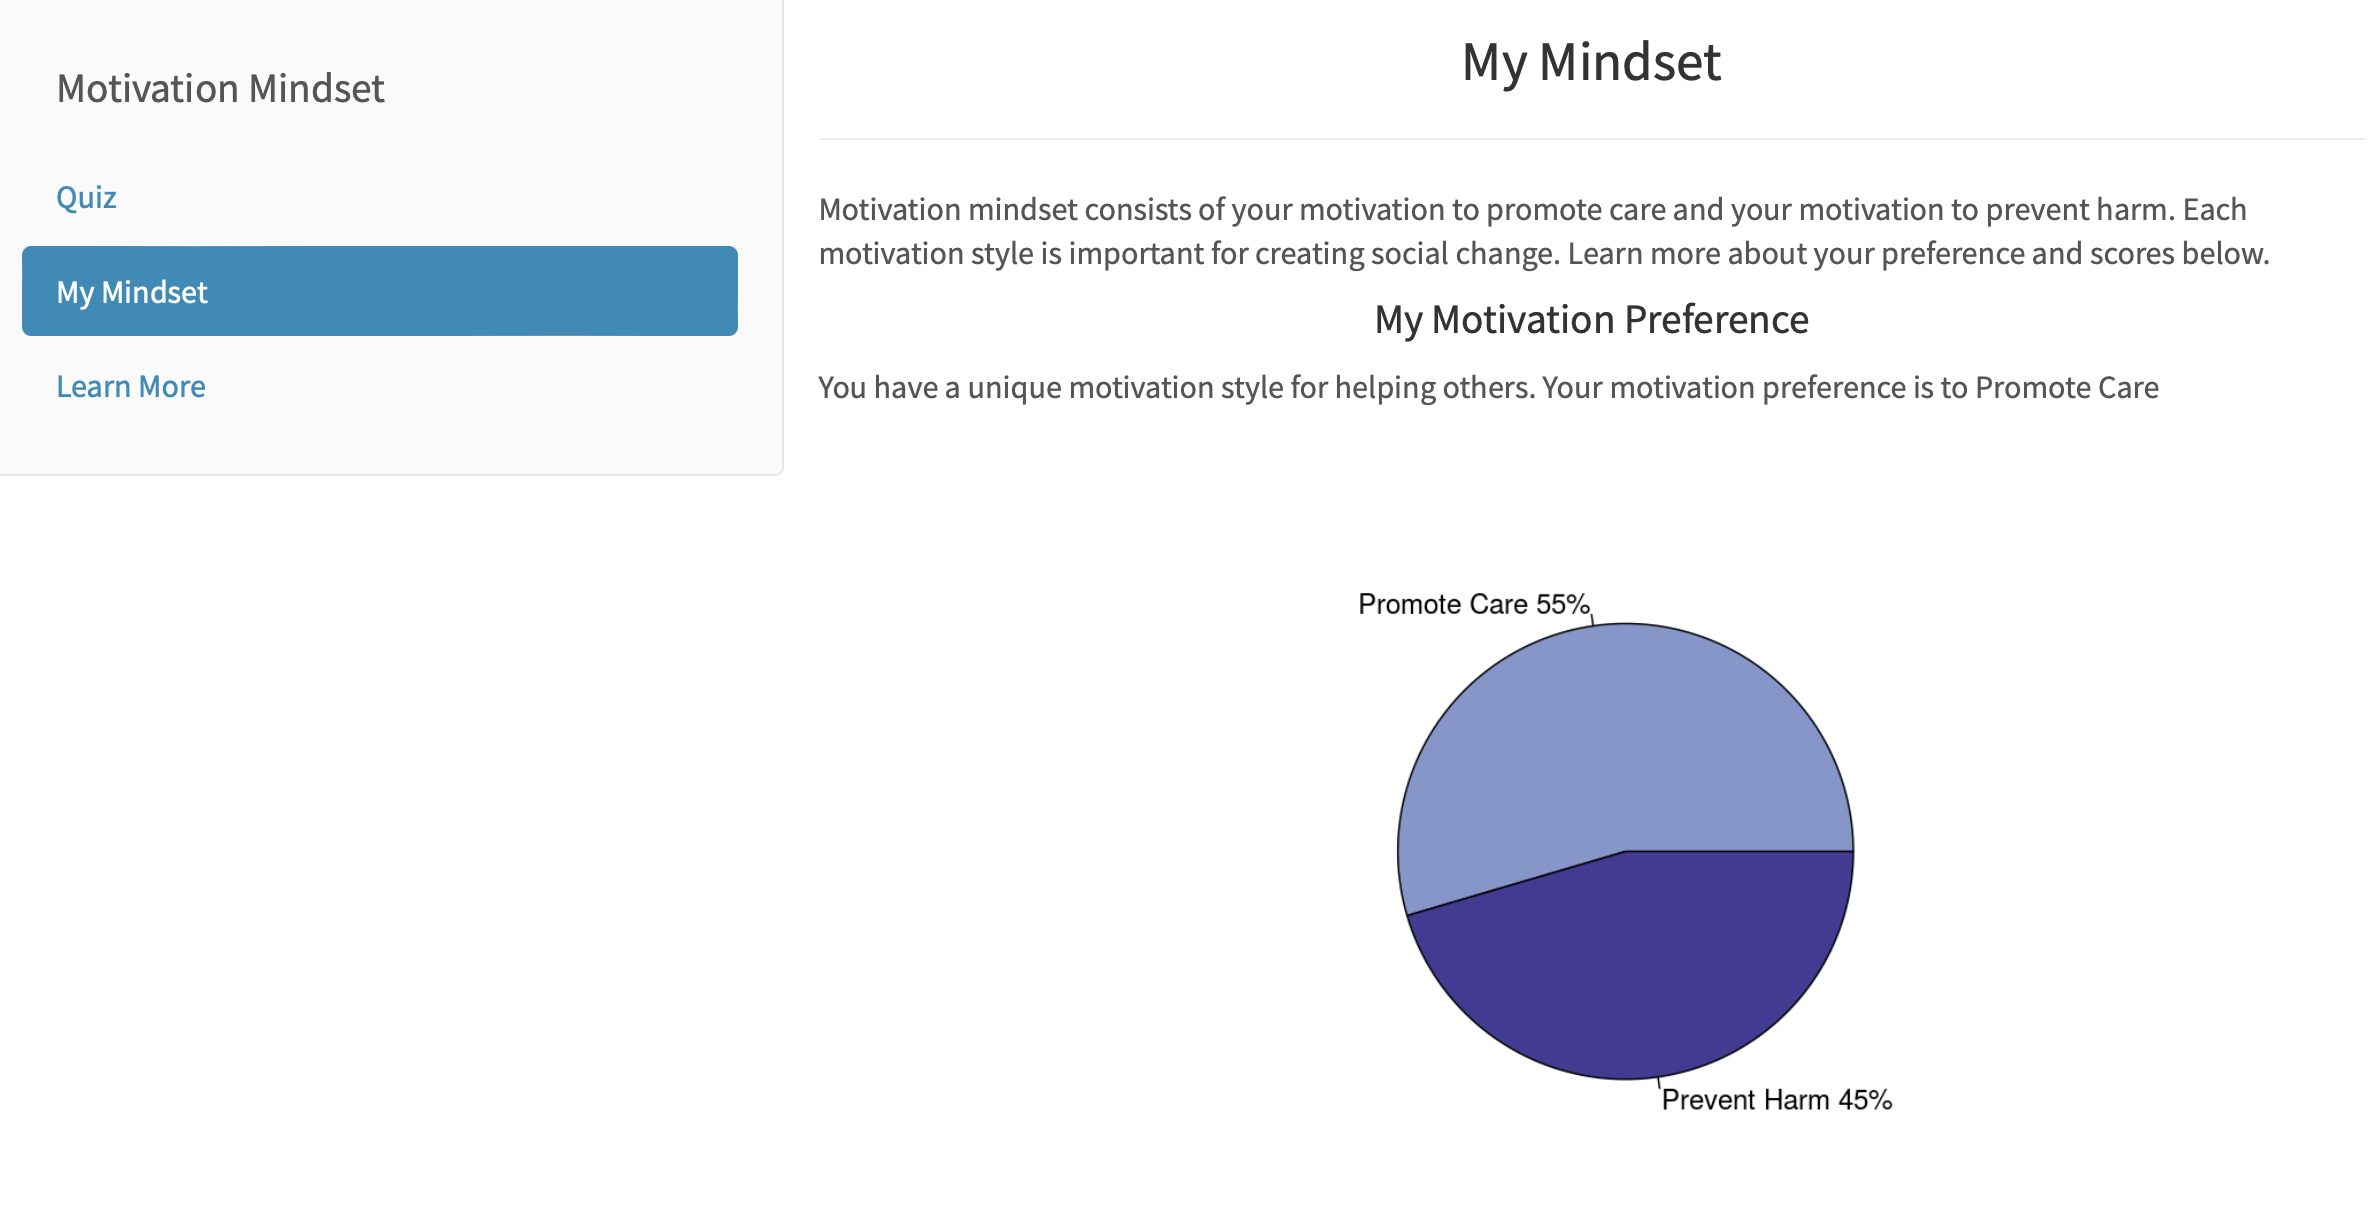
Task: Click the Motivation Mindset sidebar title
Action: tap(220, 88)
